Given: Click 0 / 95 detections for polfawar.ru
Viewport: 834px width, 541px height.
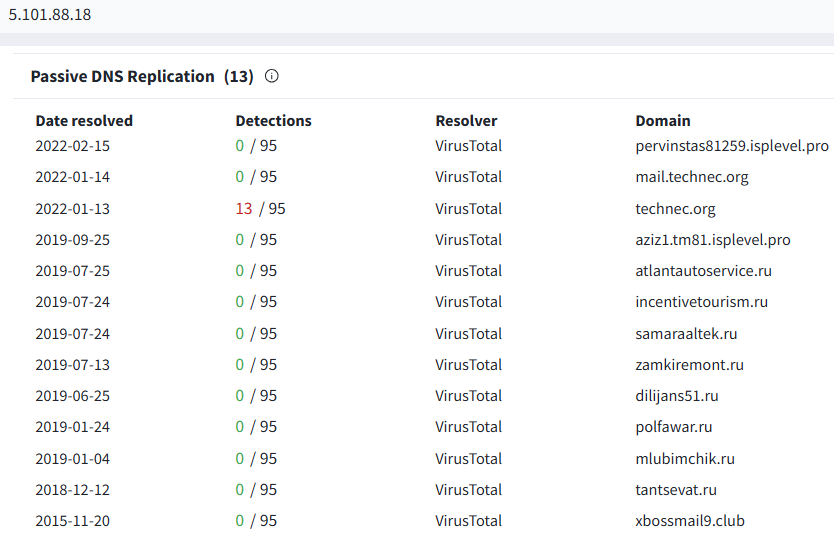Looking at the screenshot, I should pos(256,427).
